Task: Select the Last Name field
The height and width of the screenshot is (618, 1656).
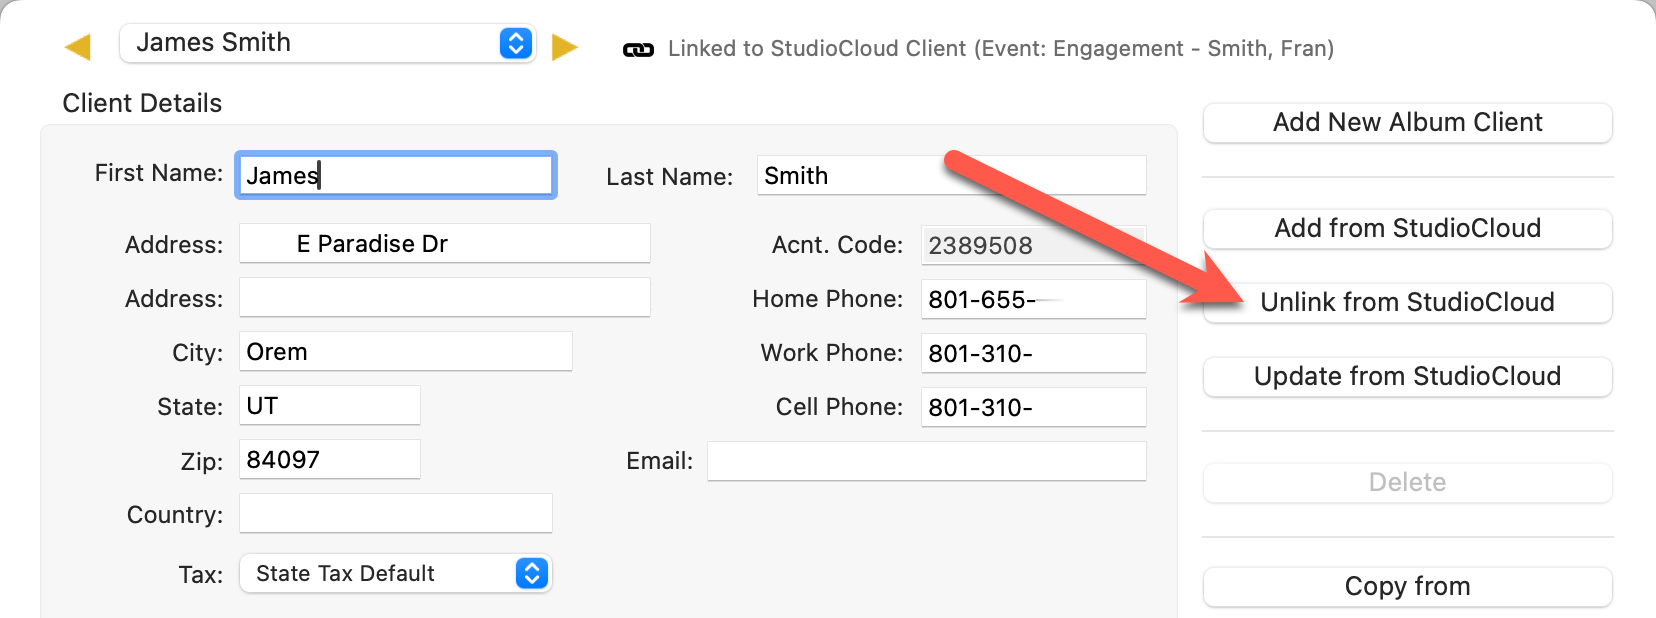Action: [x=950, y=176]
